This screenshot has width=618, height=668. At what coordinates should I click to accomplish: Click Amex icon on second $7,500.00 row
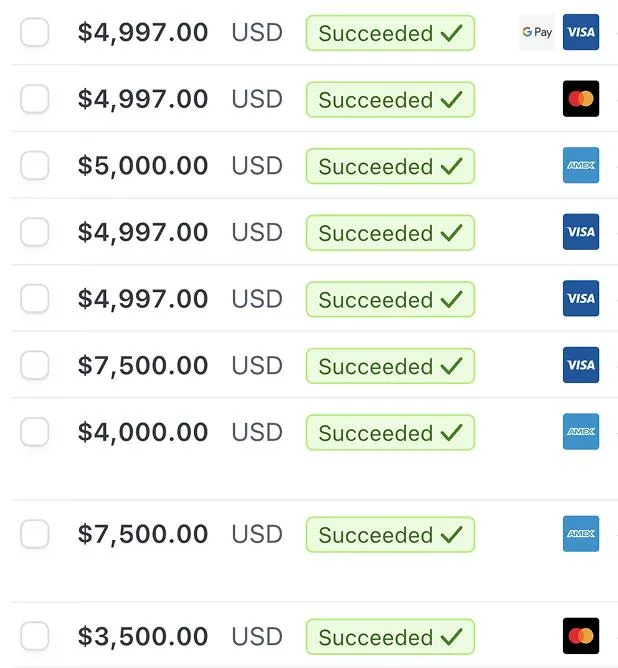pos(581,534)
